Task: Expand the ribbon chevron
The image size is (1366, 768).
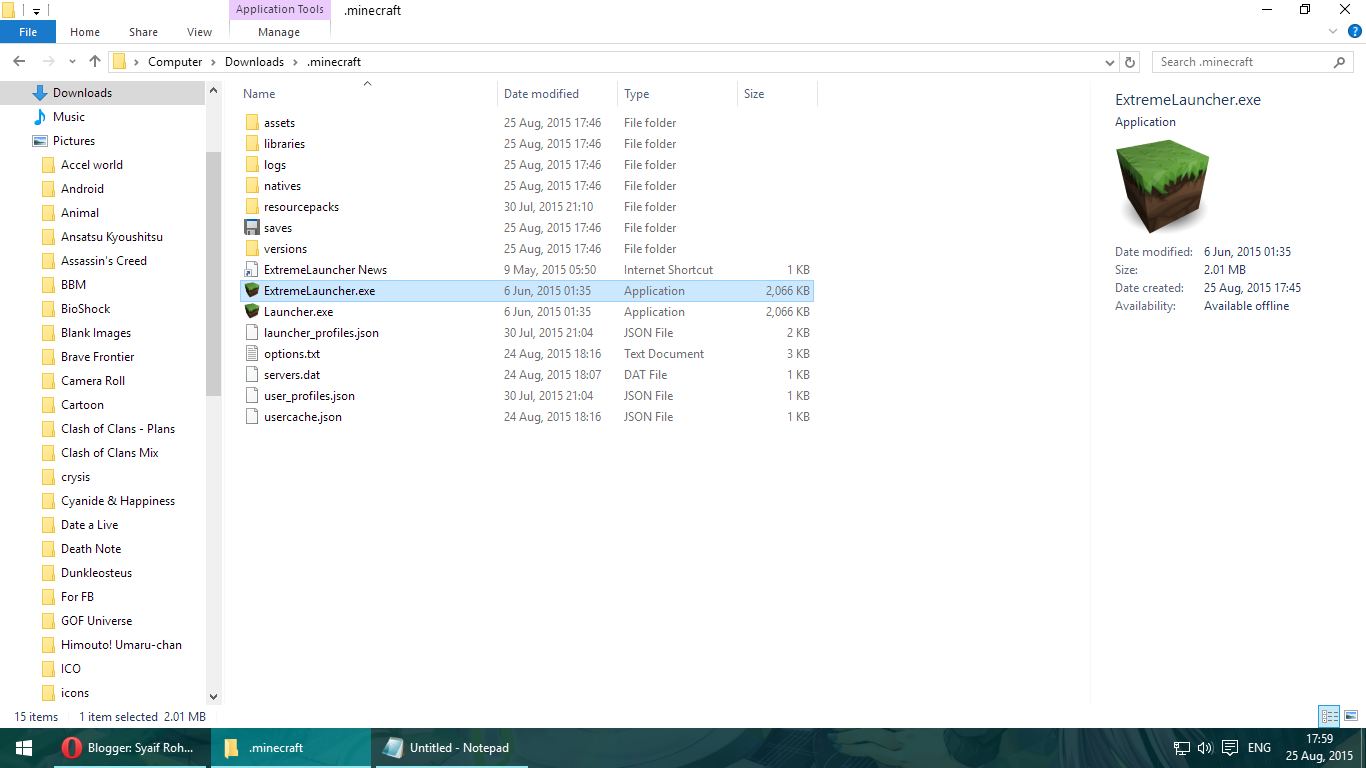Action: [1333, 32]
